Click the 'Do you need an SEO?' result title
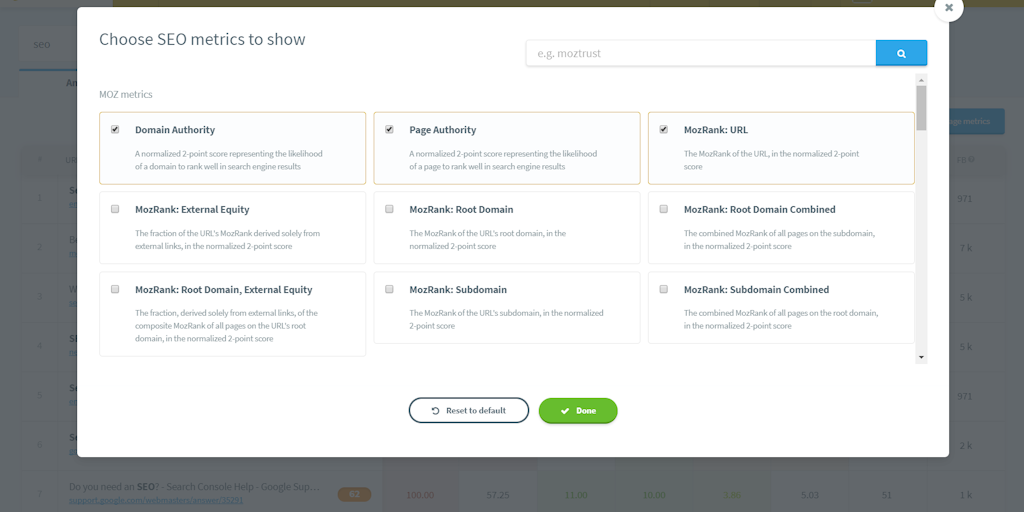This screenshot has height=512, width=1024. pyautogui.click(x=194, y=487)
